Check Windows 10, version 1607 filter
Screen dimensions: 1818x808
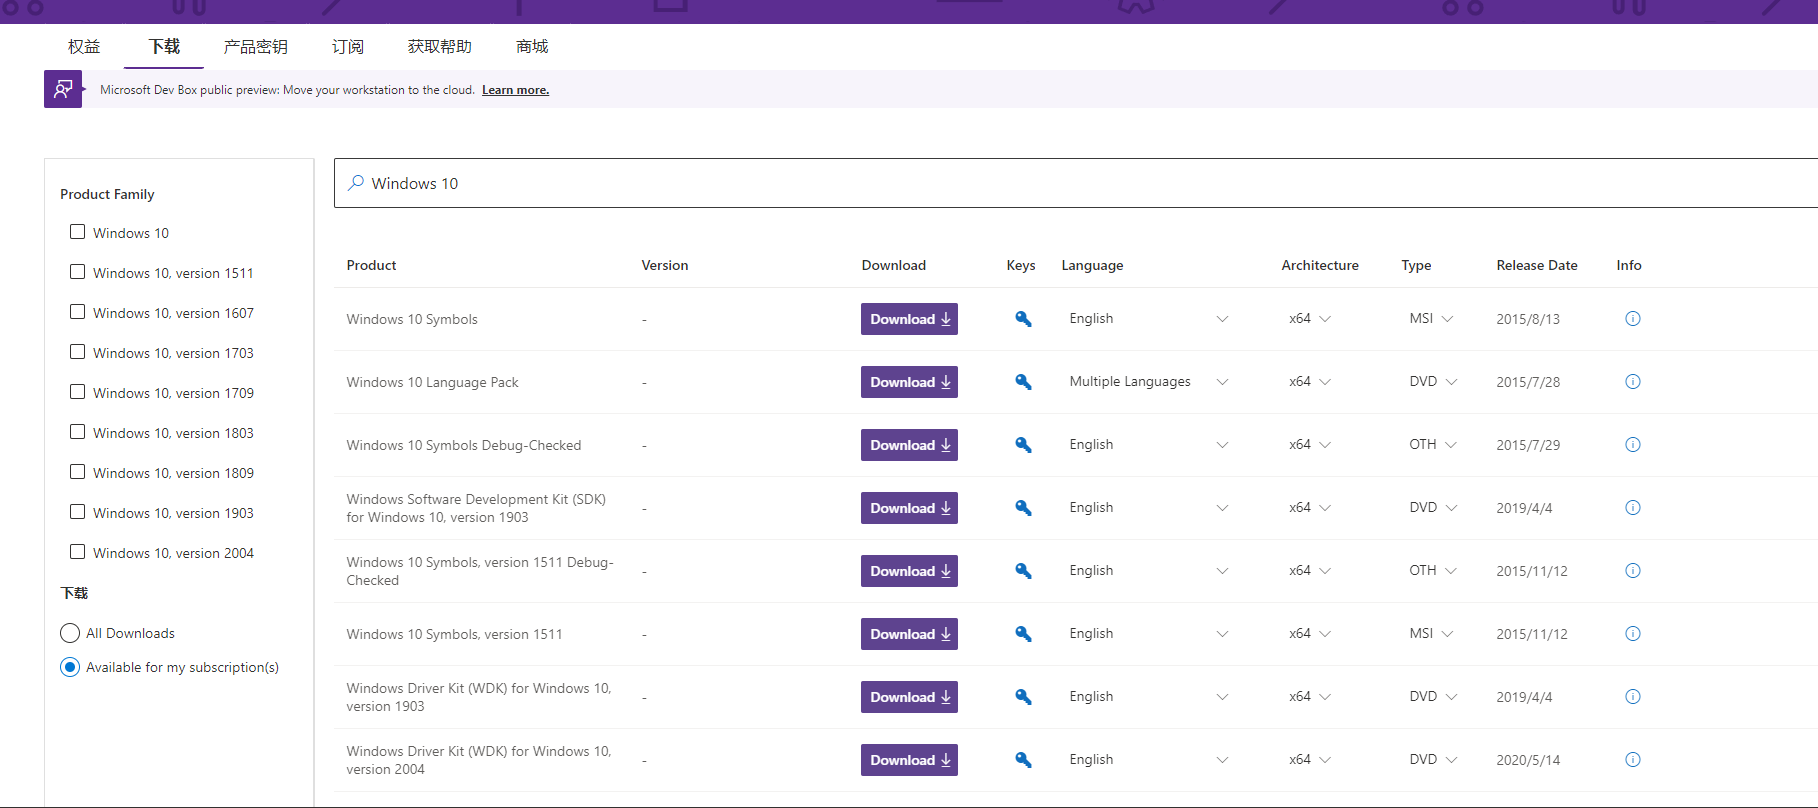[77, 312]
